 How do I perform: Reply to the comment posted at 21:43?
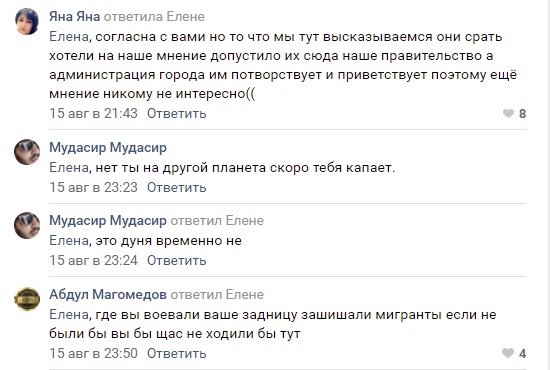176,113
